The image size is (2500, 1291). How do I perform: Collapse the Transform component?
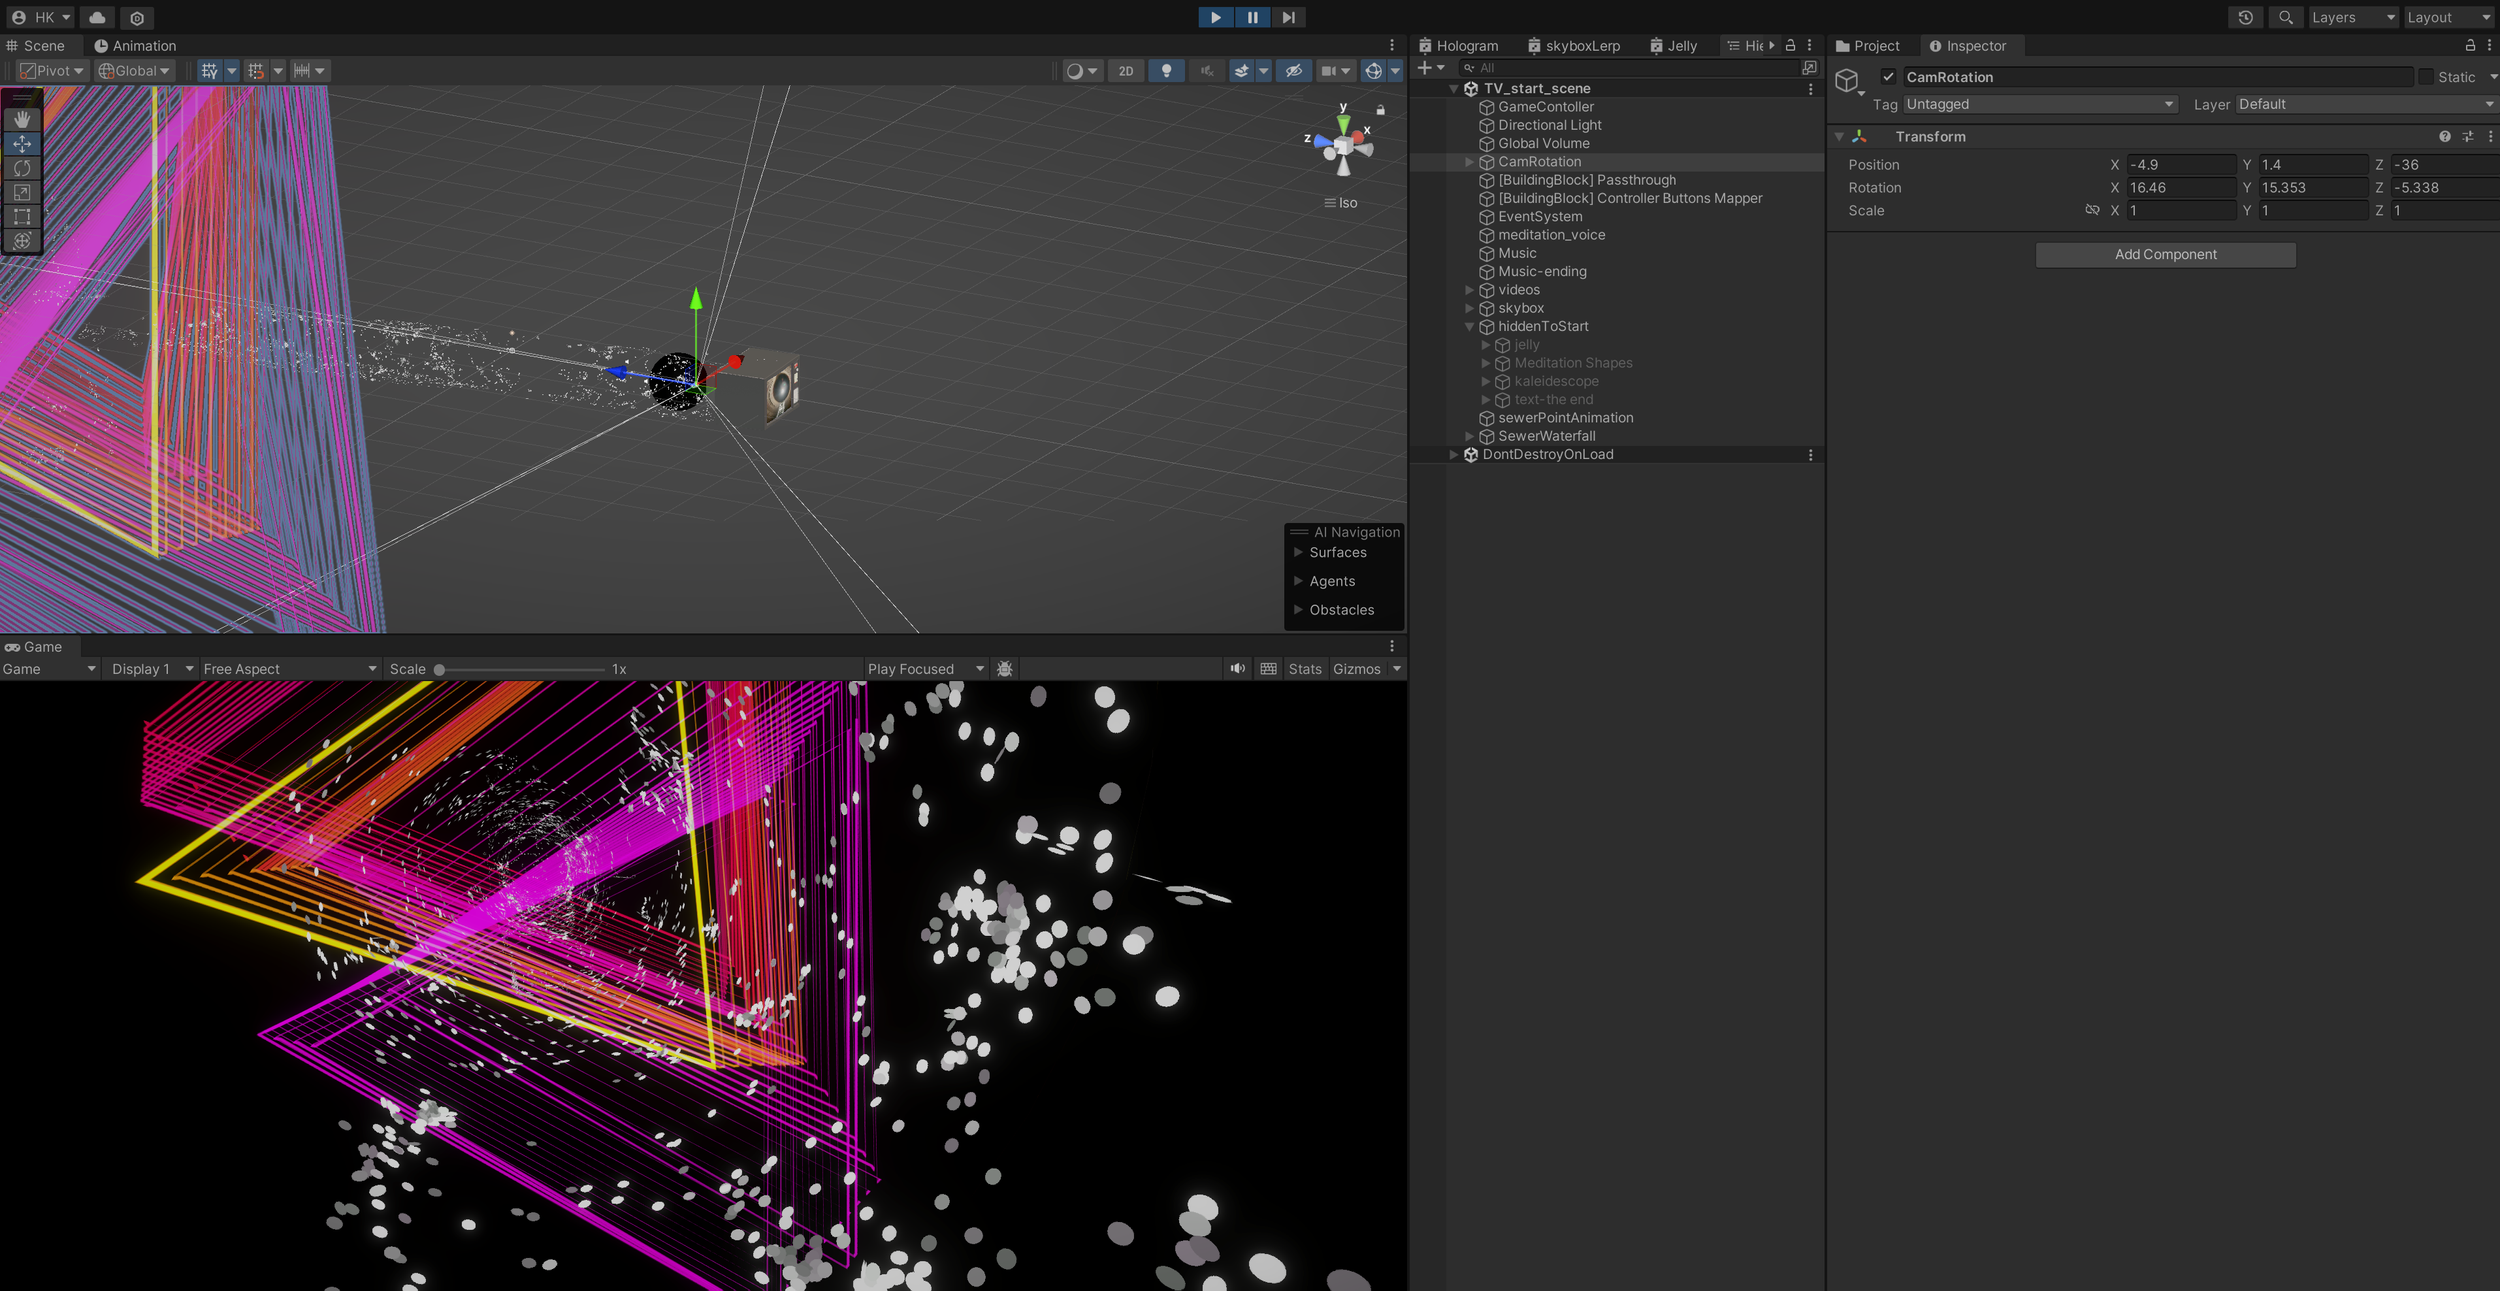click(1839, 136)
